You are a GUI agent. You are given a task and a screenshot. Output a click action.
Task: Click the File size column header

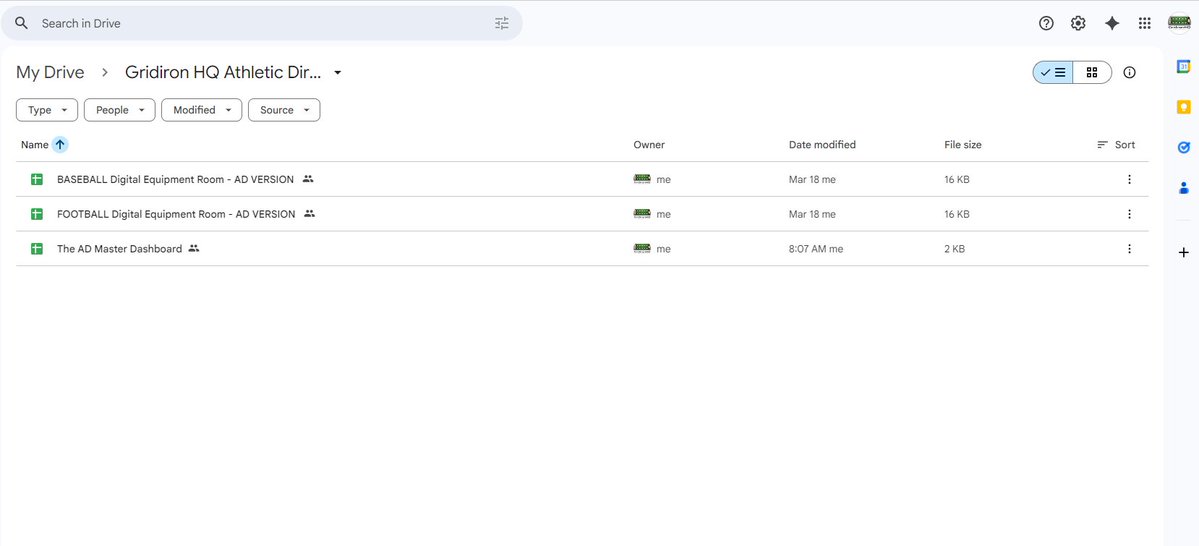963,145
